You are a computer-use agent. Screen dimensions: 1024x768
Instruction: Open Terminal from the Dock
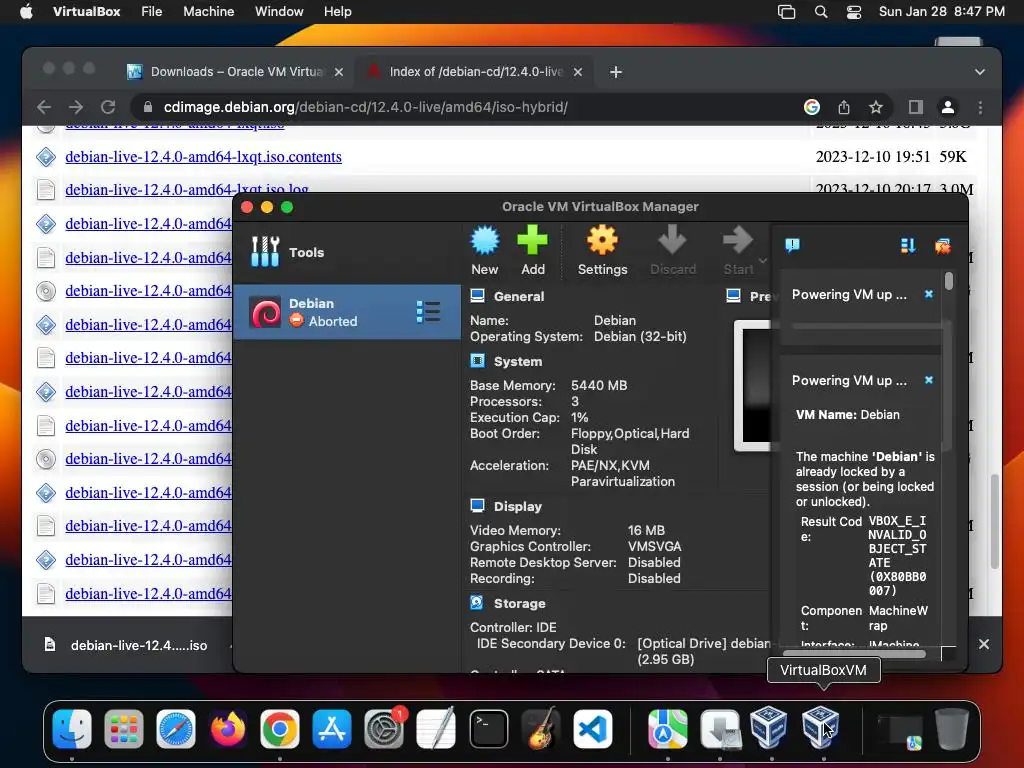[488, 729]
